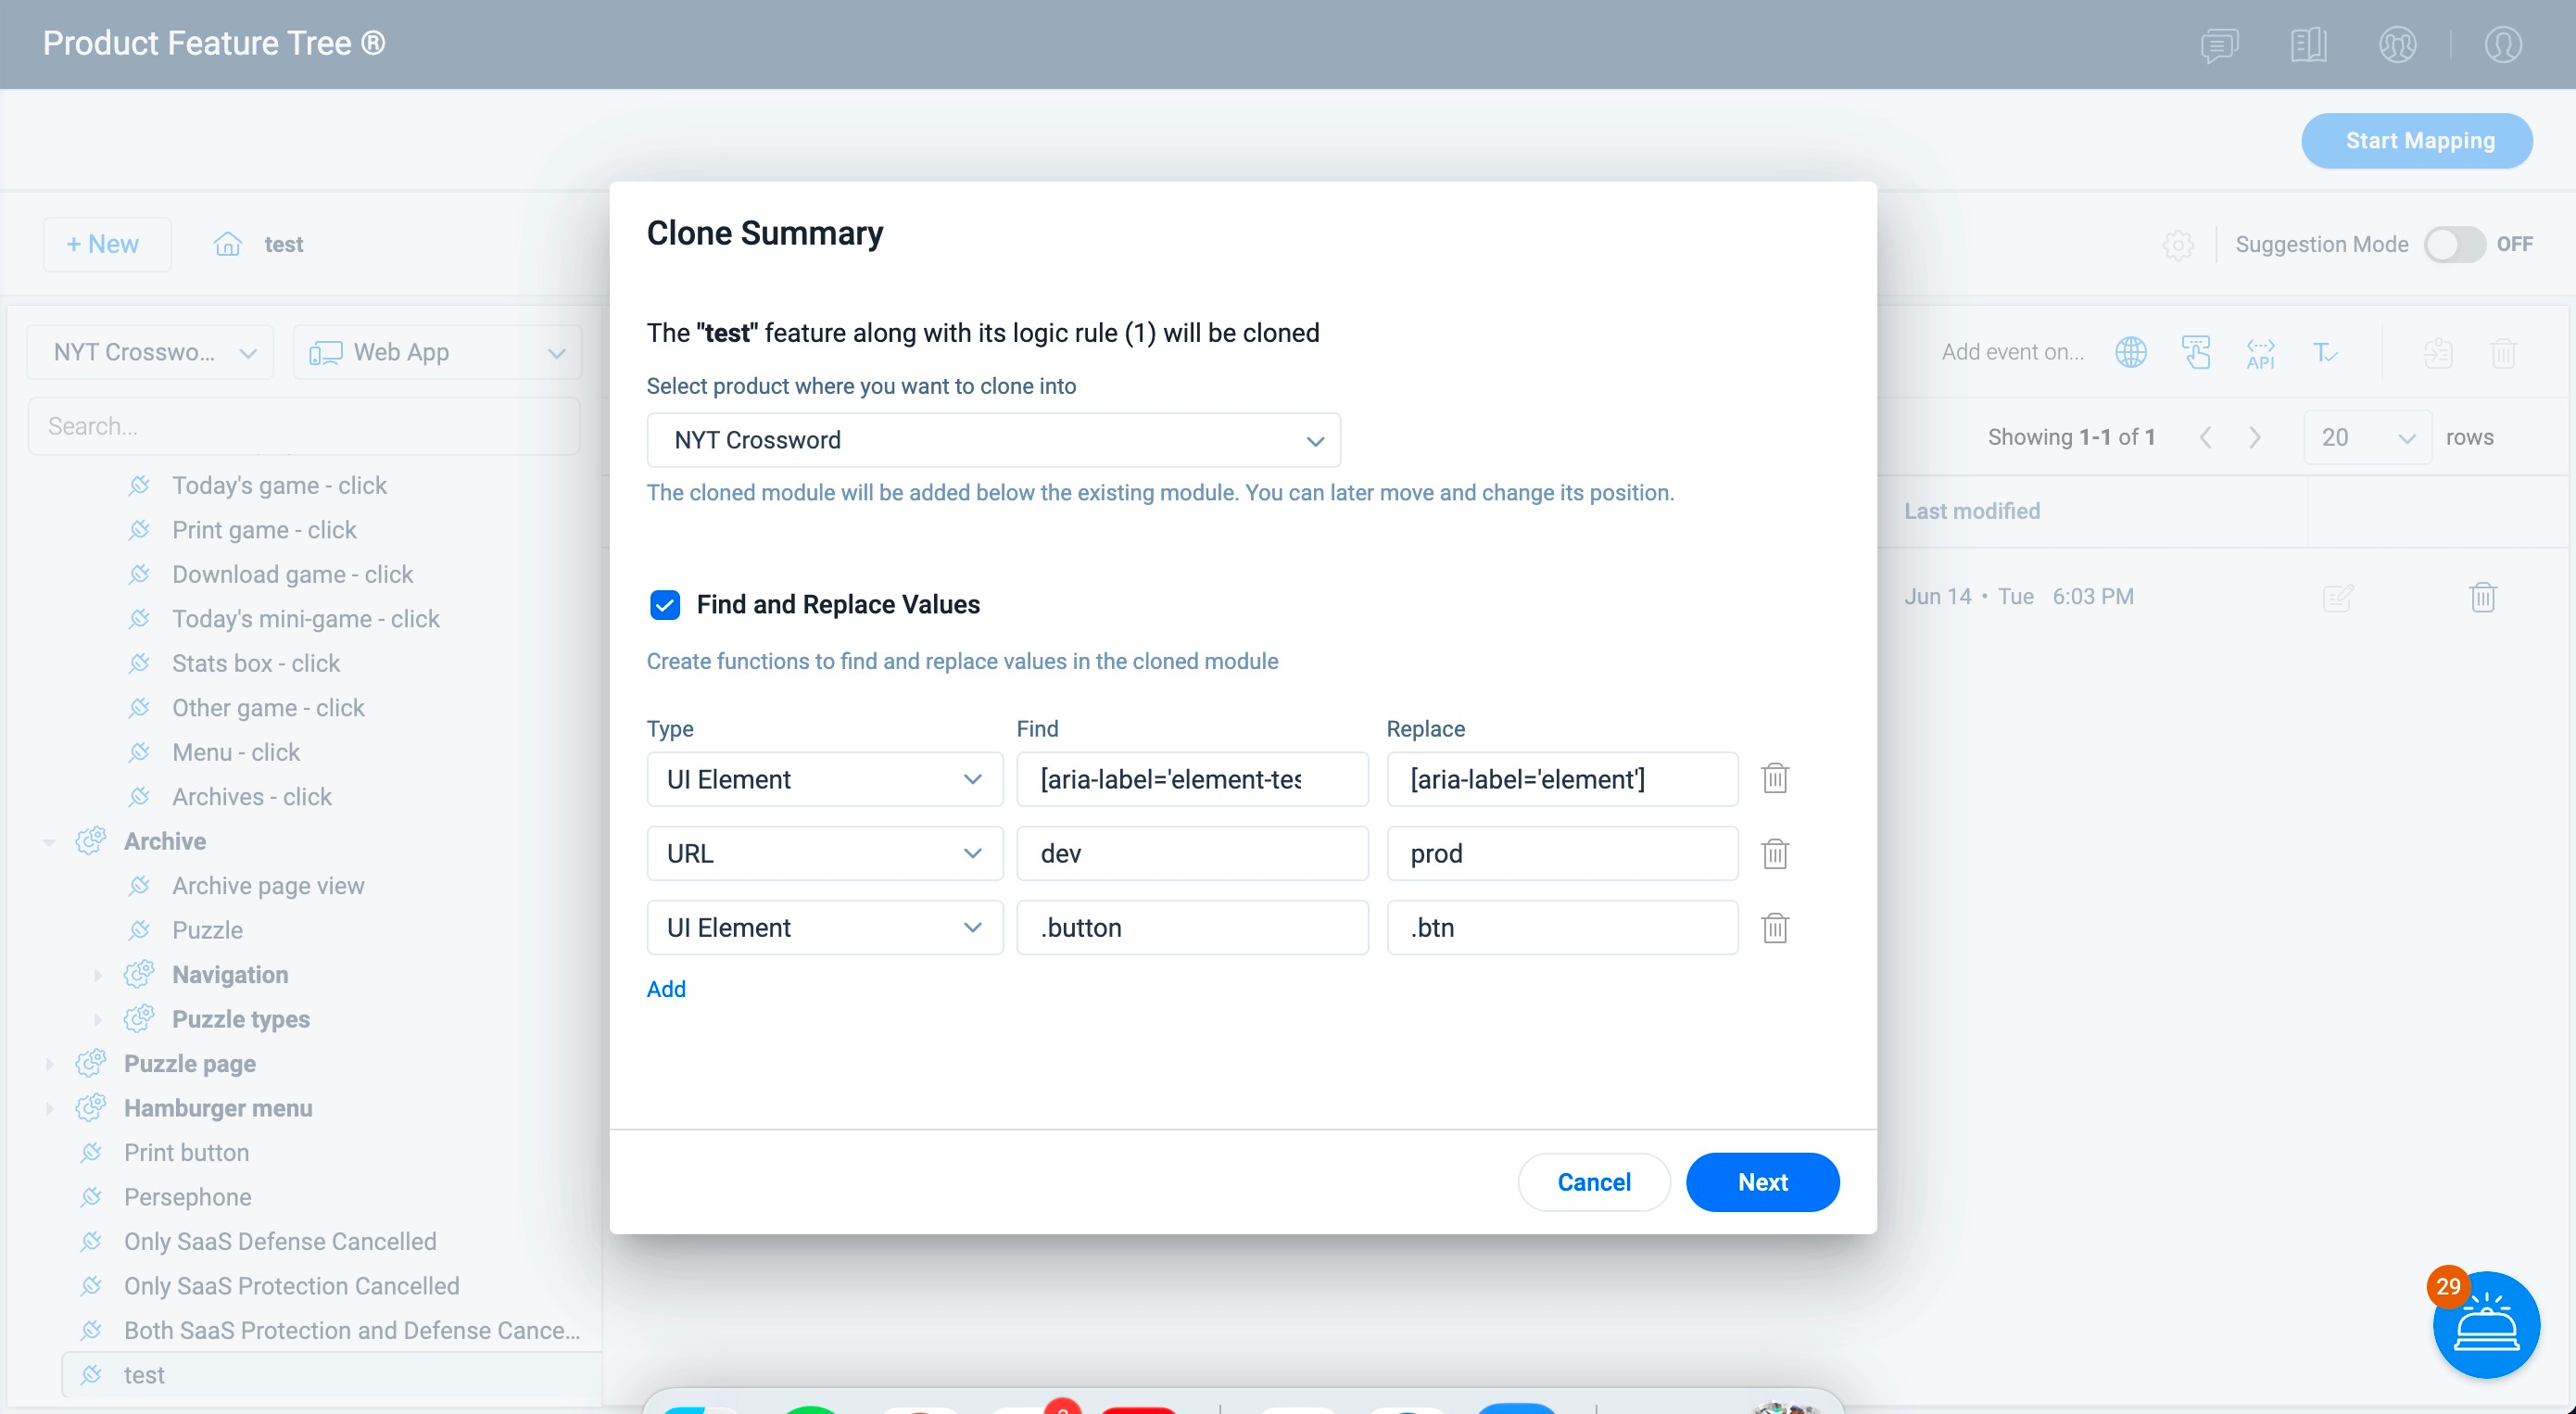Sort by Last modified column header
2576x1414 pixels.
tap(1971, 511)
